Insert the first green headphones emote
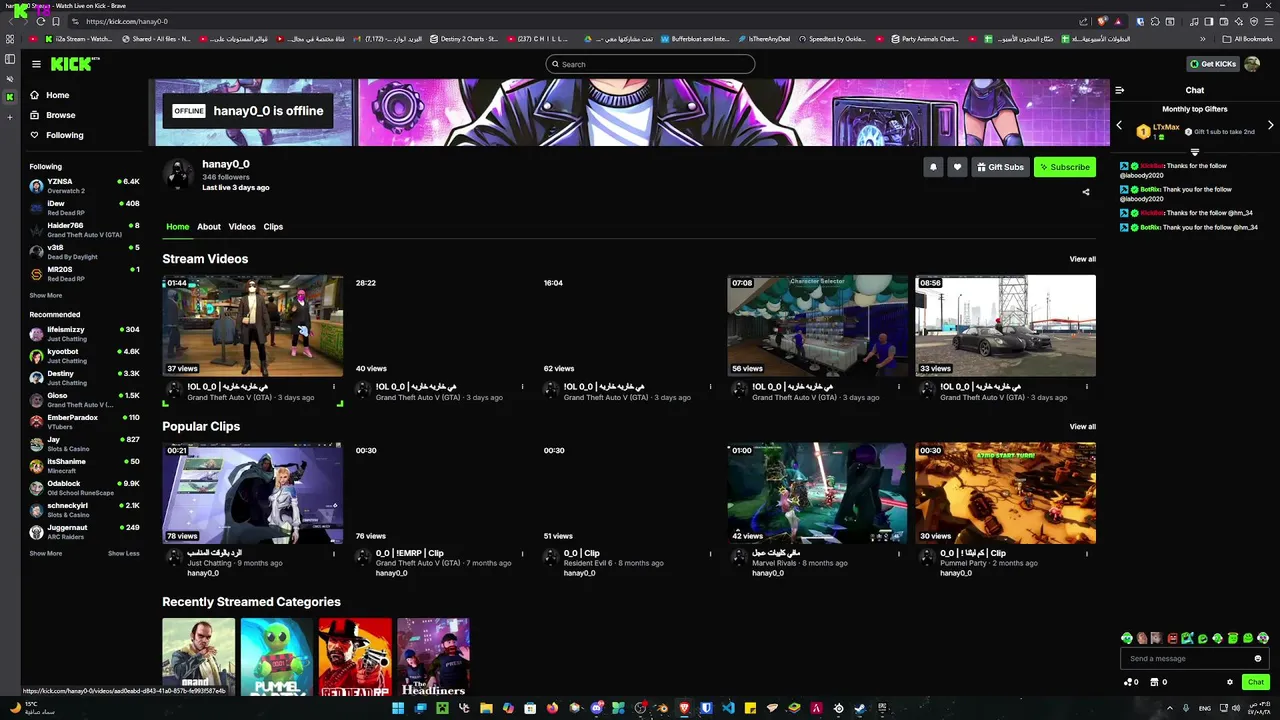This screenshot has height=720, width=1280. point(1127,638)
